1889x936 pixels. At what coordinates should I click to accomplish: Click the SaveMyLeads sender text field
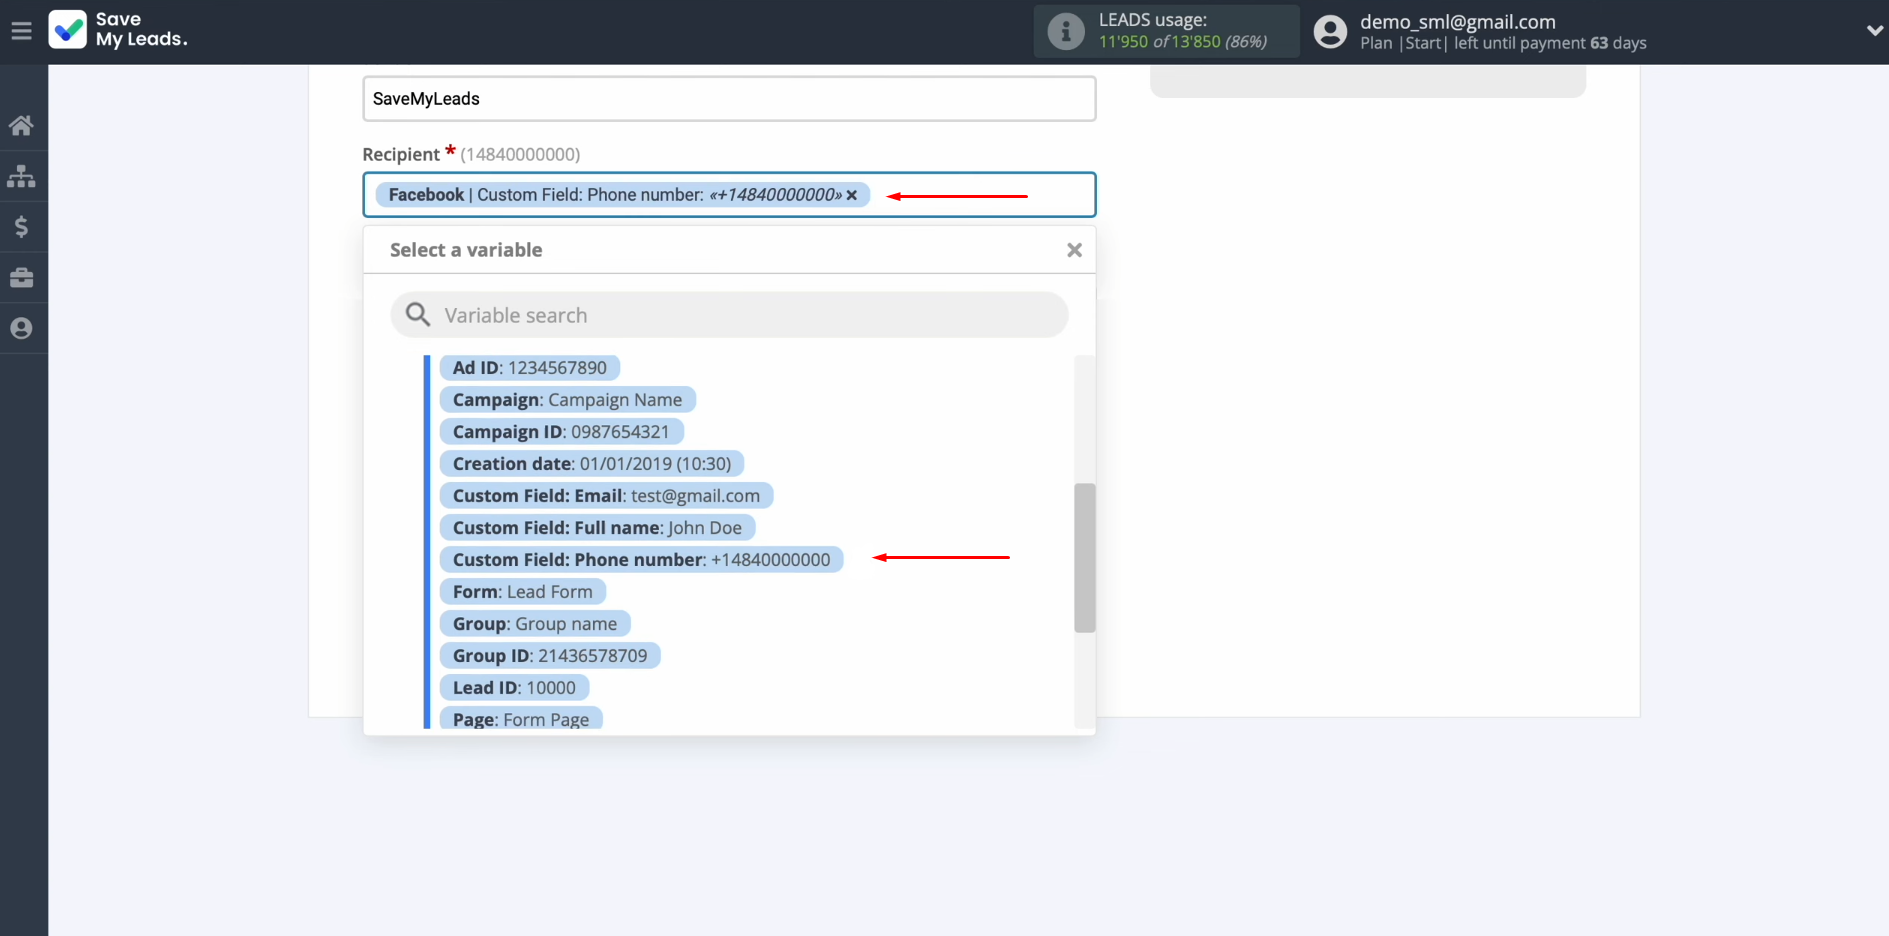tap(729, 99)
